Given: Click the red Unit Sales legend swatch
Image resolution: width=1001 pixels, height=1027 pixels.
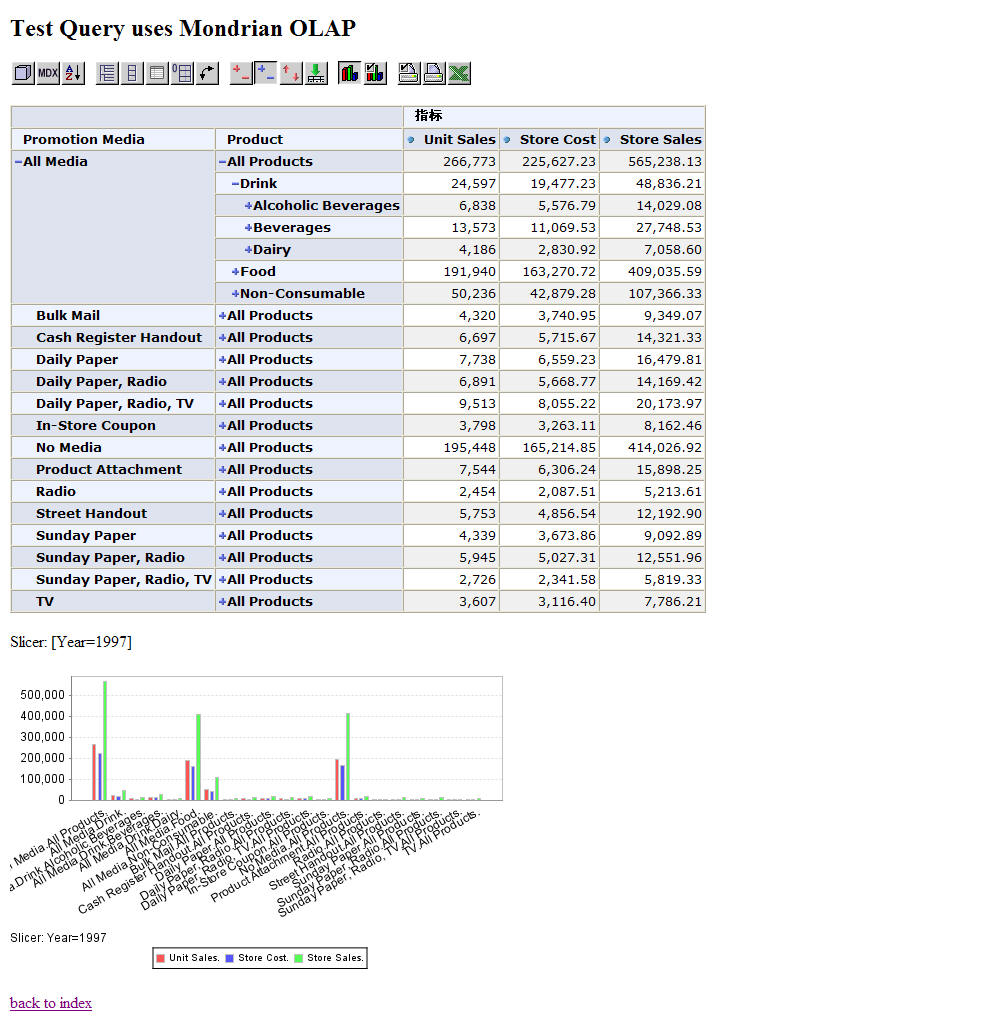Looking at the screenshot, I should point(161,958).
